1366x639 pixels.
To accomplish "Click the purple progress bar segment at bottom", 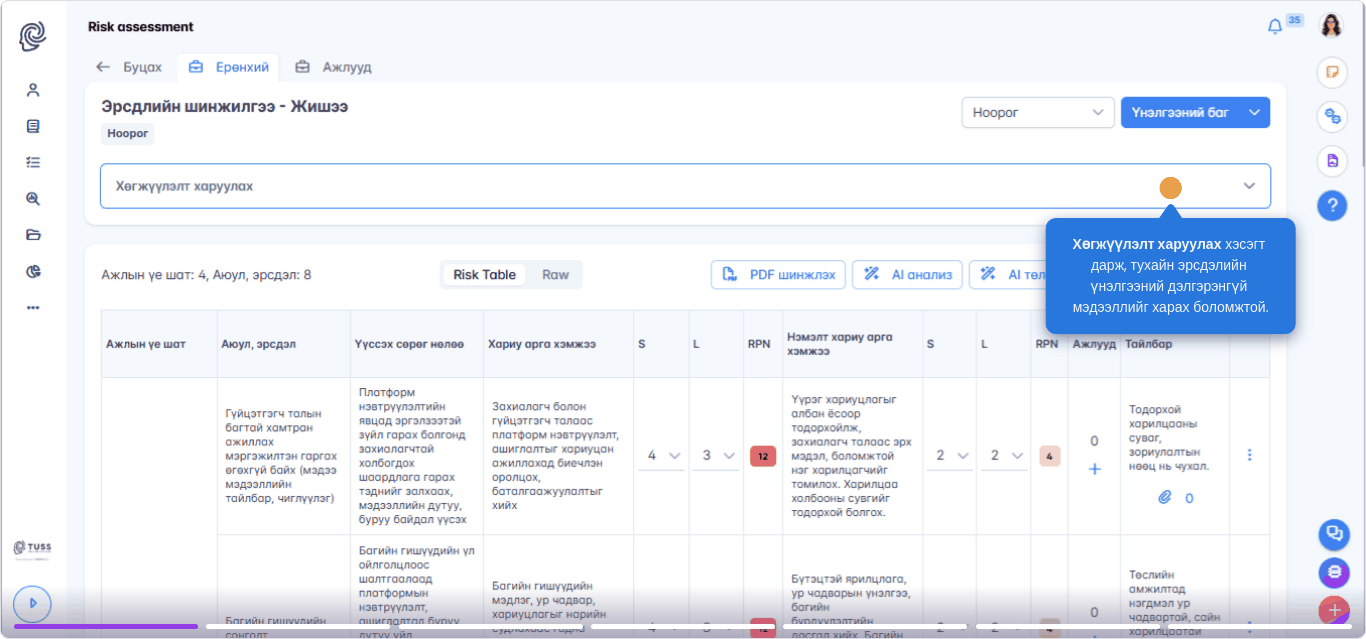I will (105, 626).
